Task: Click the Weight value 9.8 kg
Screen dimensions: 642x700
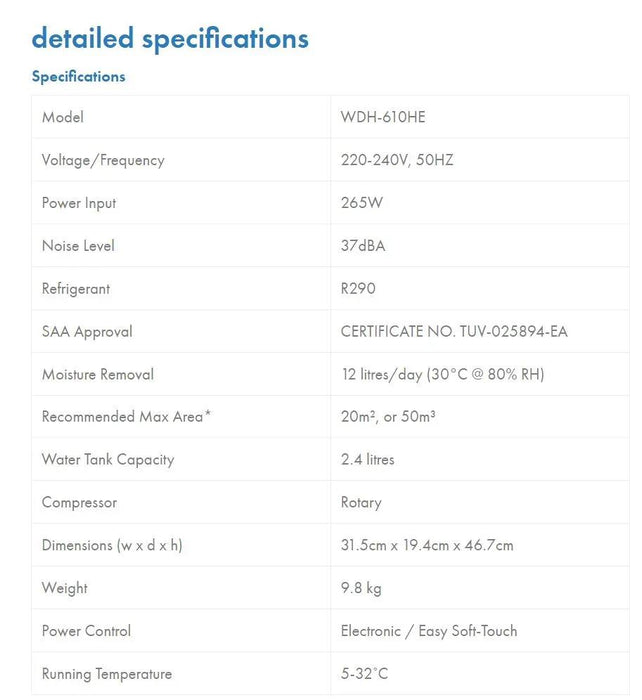Action: click(361, 589)
